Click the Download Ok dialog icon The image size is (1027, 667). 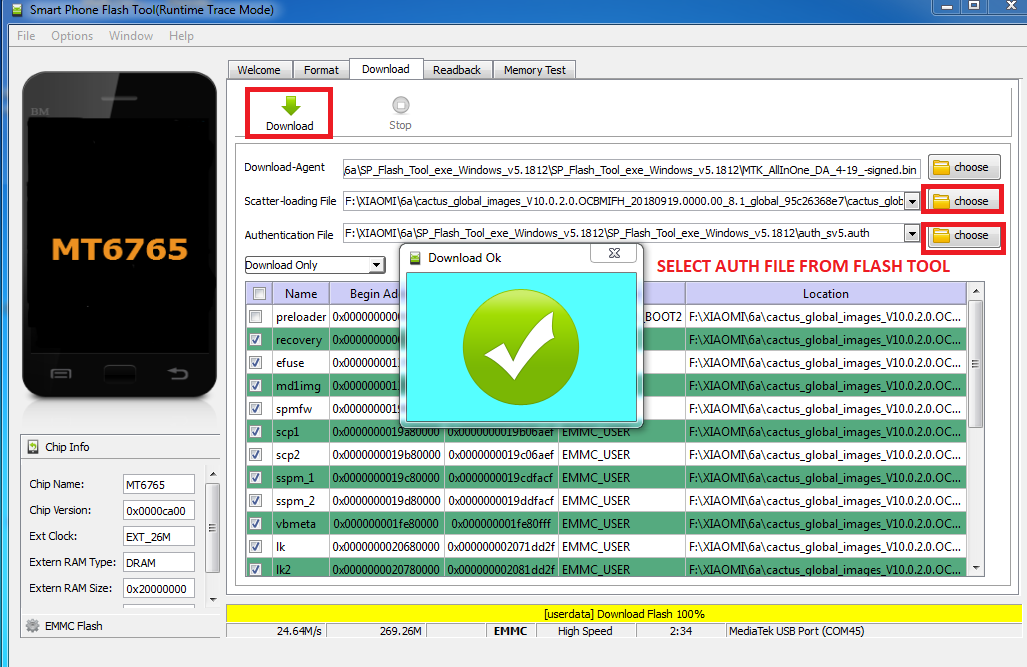[415, 258]
